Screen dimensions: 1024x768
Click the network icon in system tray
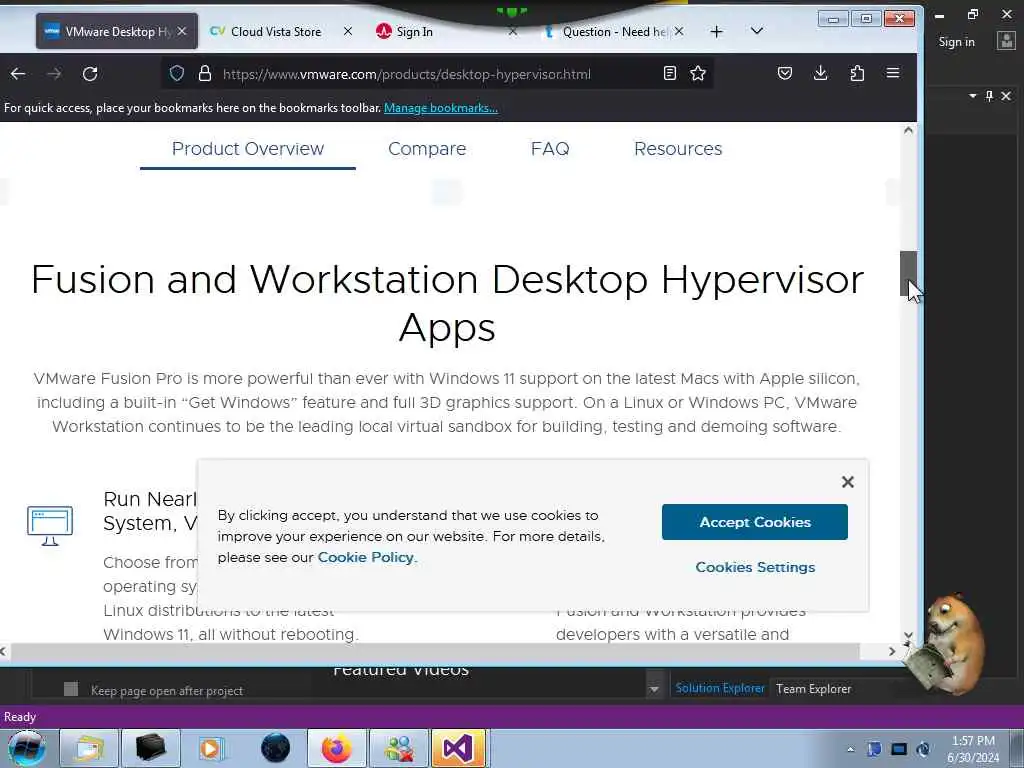[899, 749]
